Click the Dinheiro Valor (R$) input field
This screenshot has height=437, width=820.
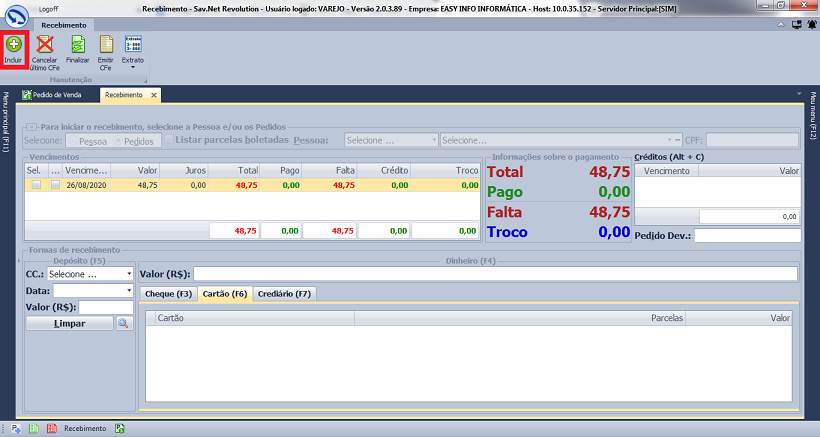click(x=494, y=274)
